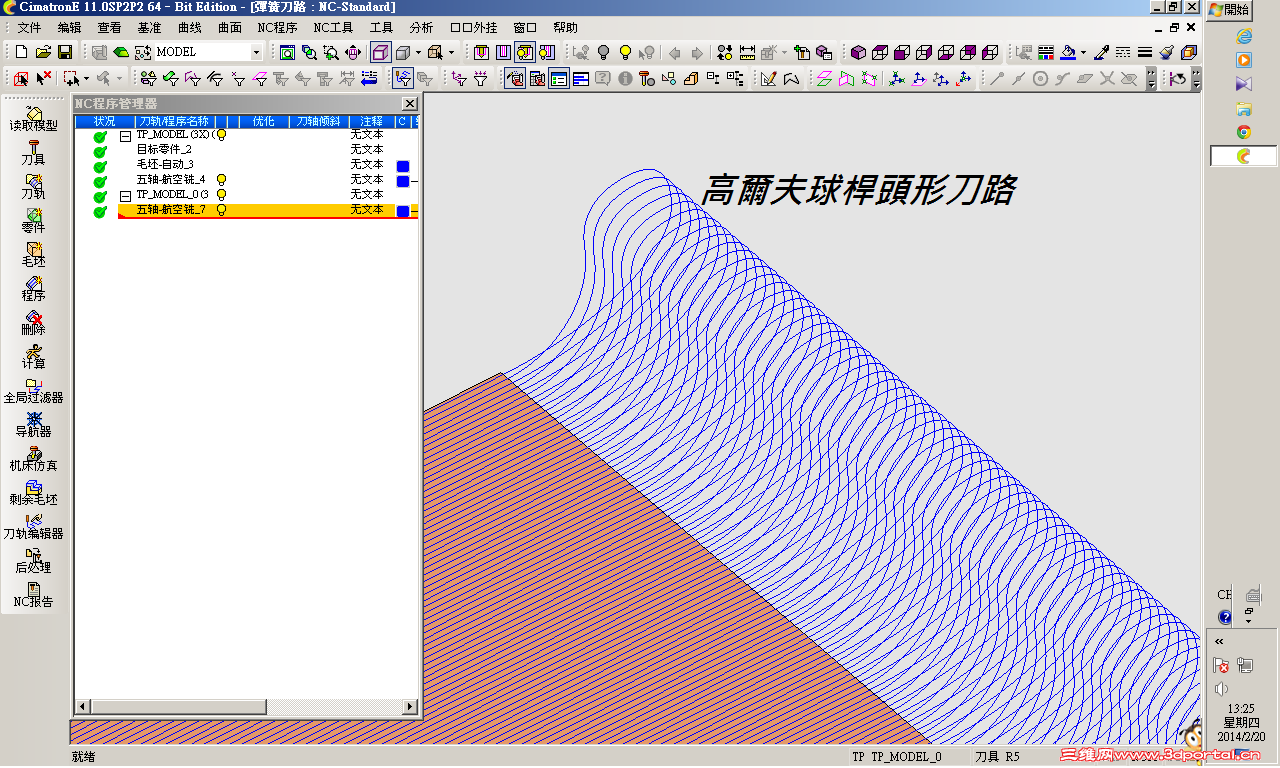
Task: Start 机床仿真 (machine simulation) from sidebar
Action: 33,458
